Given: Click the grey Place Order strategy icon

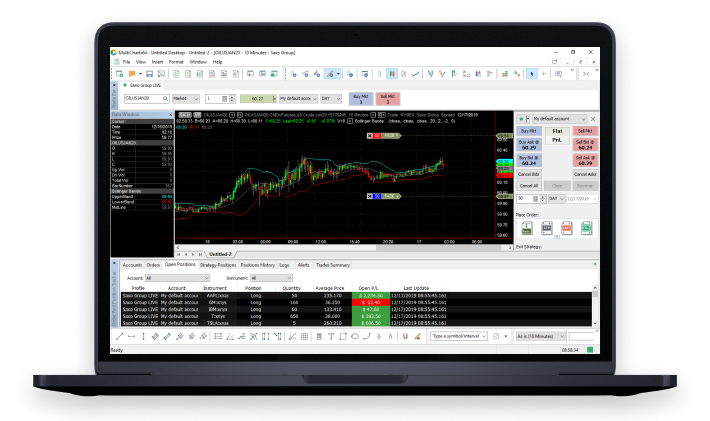Looking at the screenshot, I should (x=547, y=228).
